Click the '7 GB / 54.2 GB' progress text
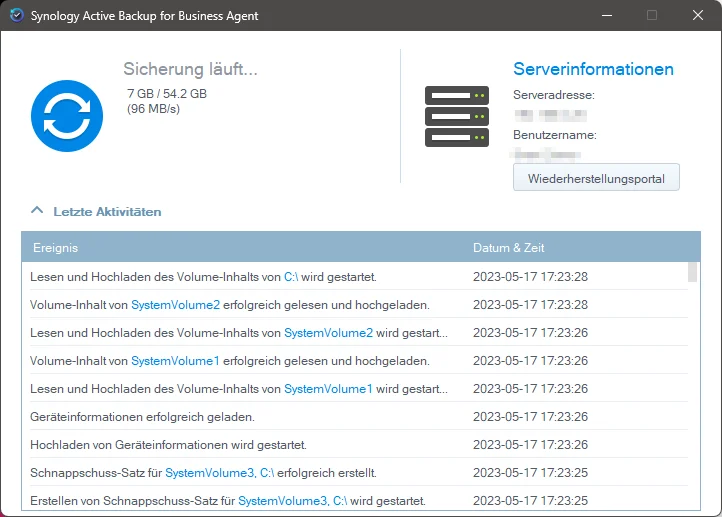This screenshot has height=517, width=722. point(167,94)
